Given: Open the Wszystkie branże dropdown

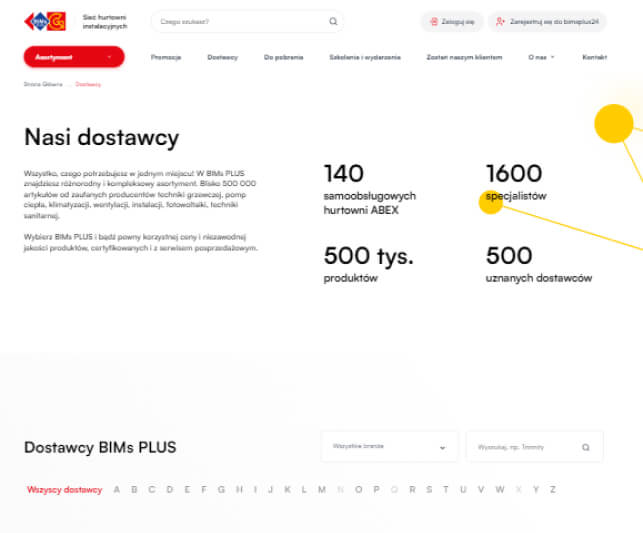Looking at the screenshot, I should coord(390,446).
